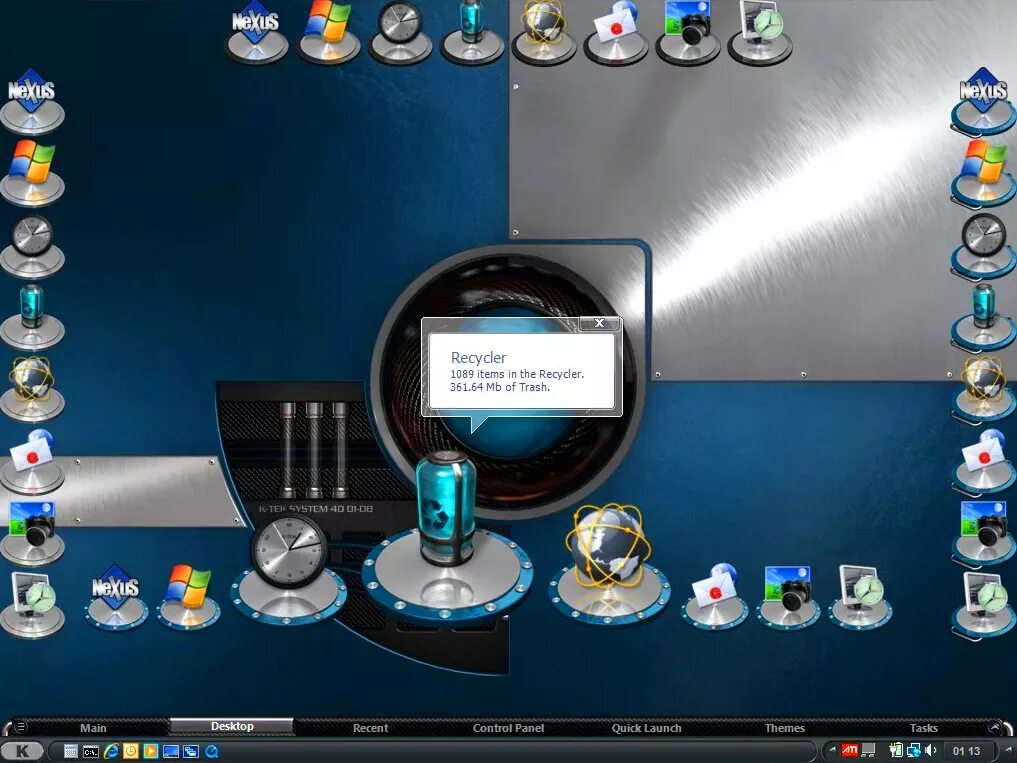Screen dimensions: 1017x763
Task: Open the globe icon in the left dock
Action: point(32,387)
